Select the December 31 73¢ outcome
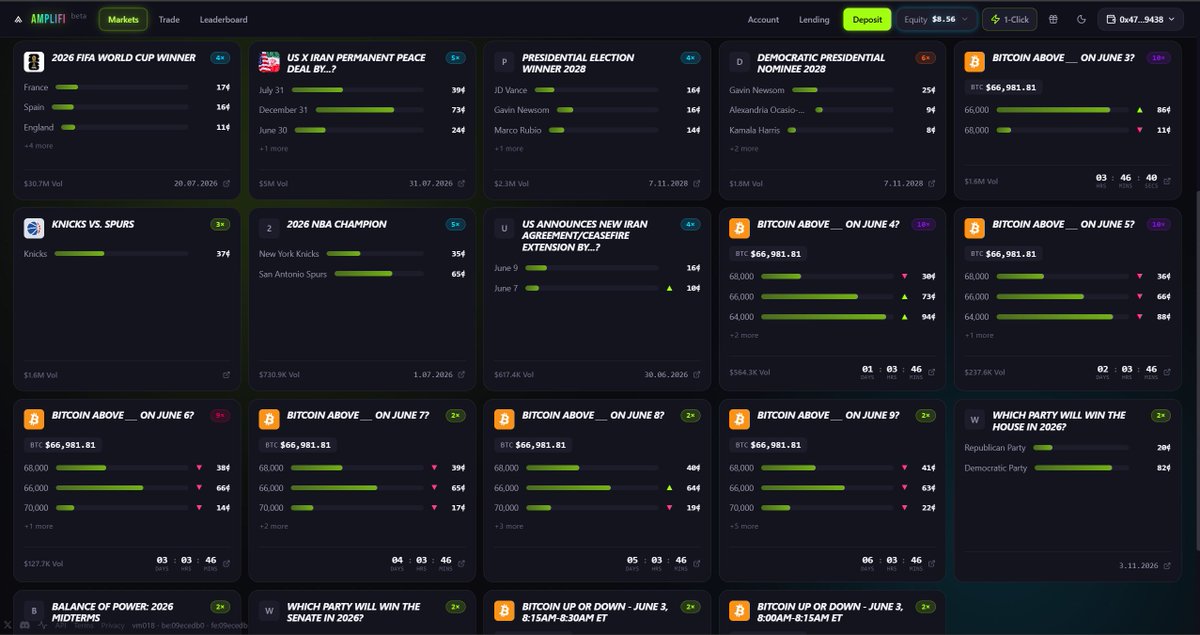 [x=362, y=110]
